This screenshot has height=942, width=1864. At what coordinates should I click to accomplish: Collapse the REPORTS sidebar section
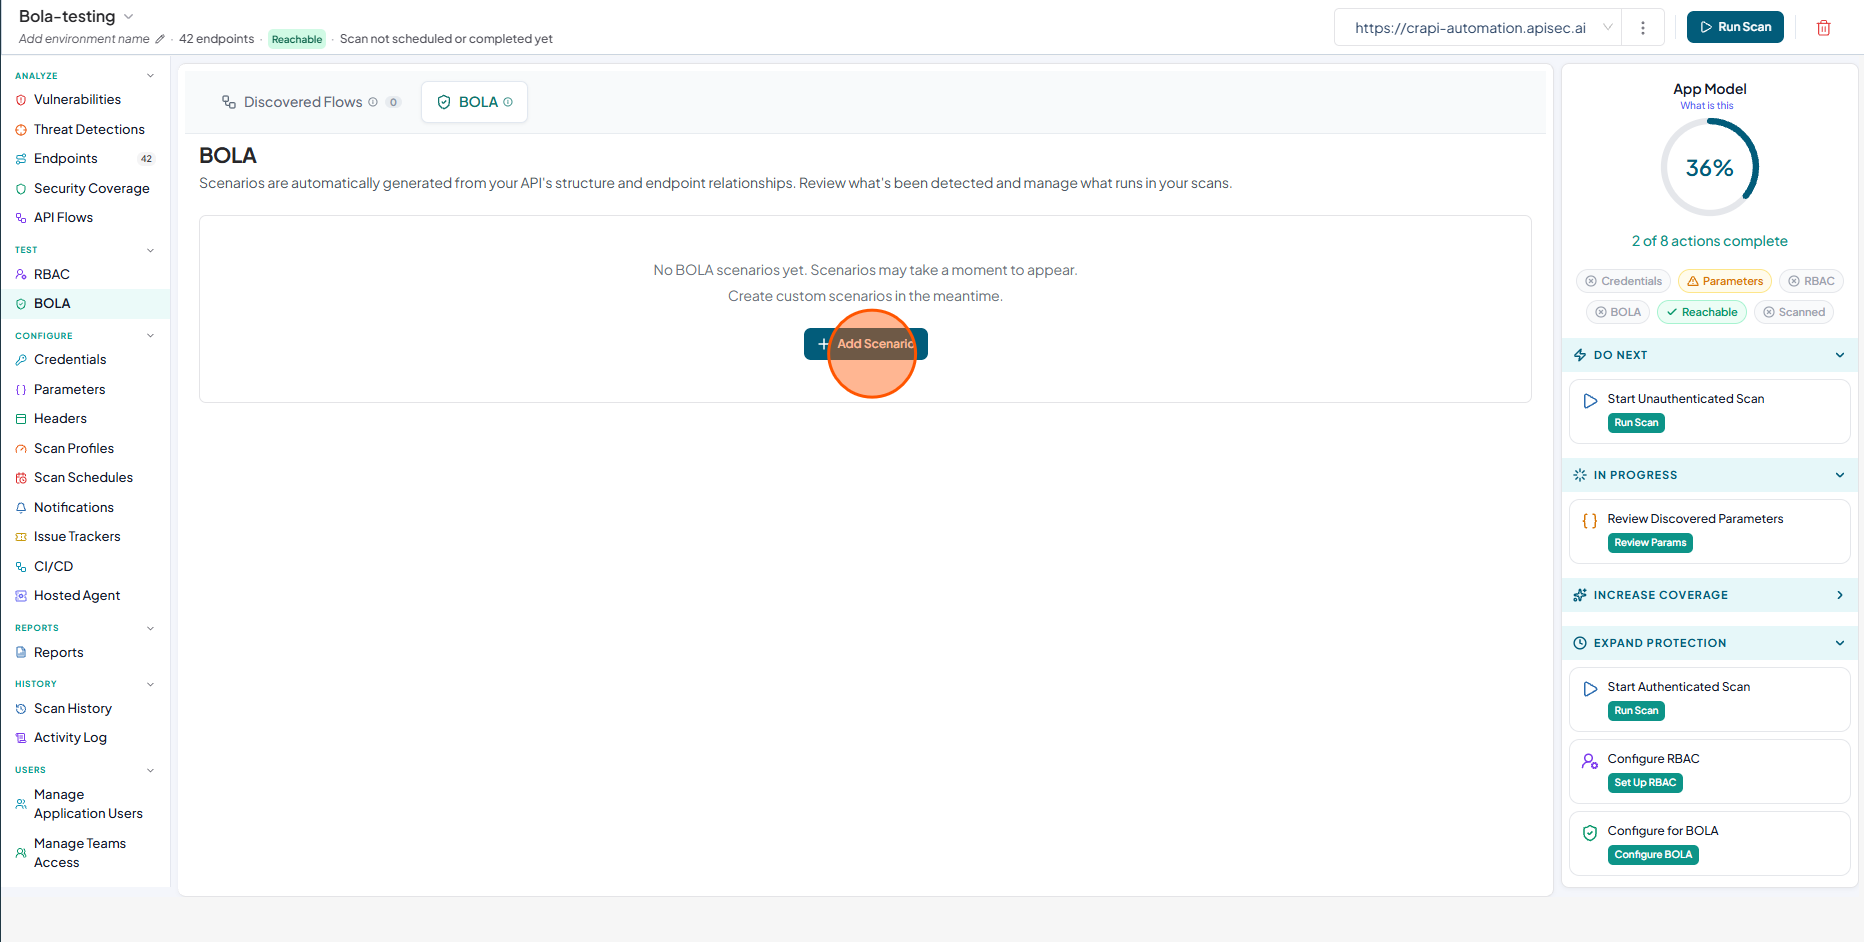150,628
